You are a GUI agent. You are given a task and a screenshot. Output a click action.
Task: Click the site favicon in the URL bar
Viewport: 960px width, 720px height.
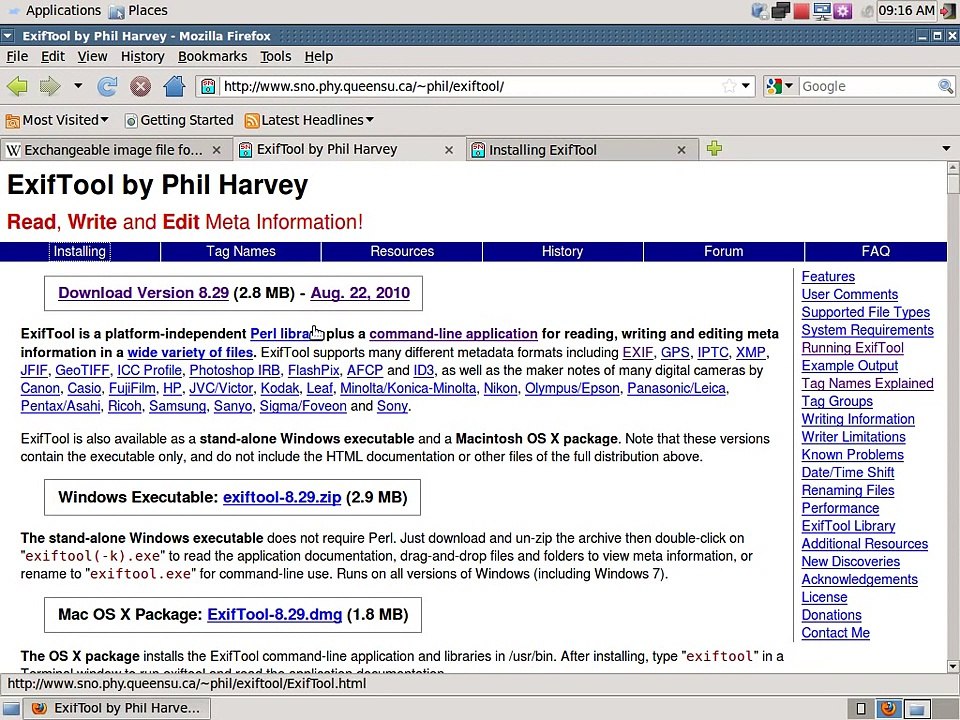(208, 86)
